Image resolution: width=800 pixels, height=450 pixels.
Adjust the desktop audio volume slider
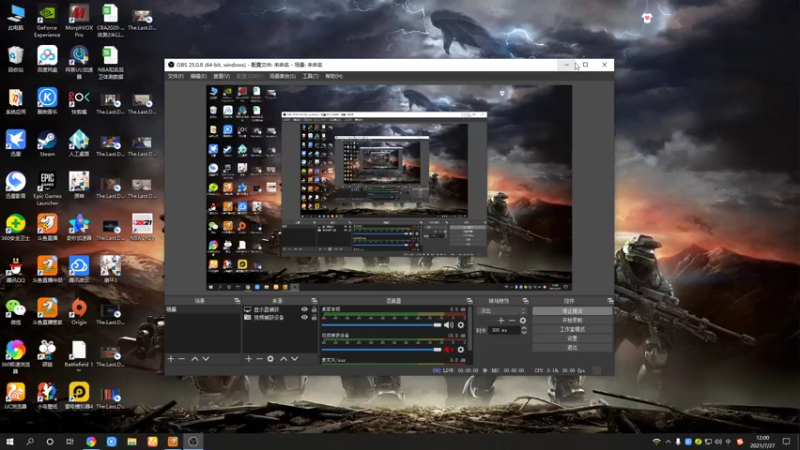pyautogui.click(x=382, y=325)
